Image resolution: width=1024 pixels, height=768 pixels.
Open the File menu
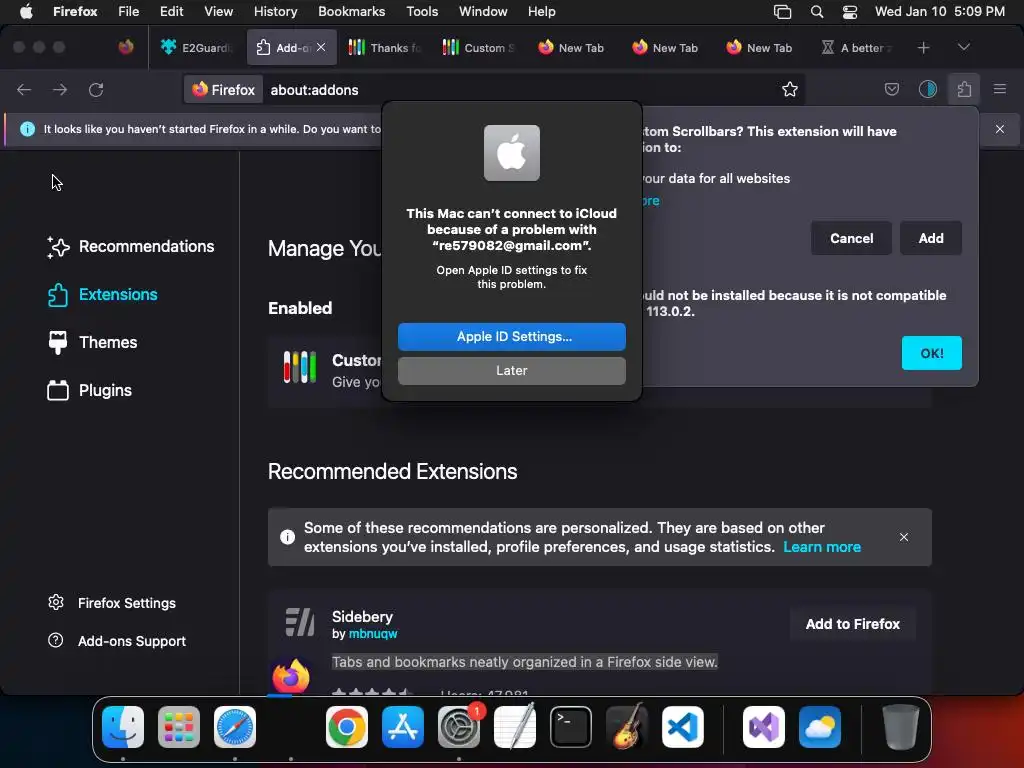(x=128, y=12)
